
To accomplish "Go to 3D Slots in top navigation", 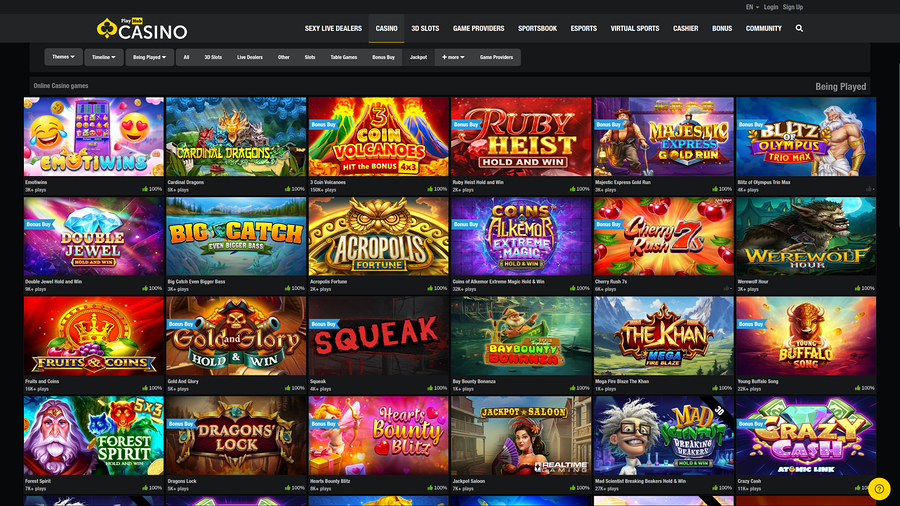I will click(x=425, y=28).
